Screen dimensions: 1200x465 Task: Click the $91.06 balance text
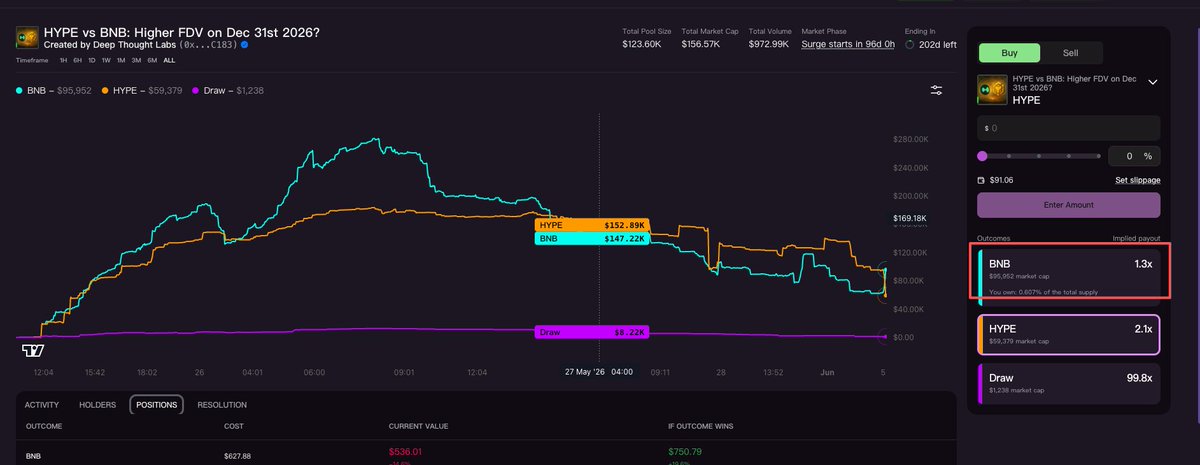(1002, 180)
